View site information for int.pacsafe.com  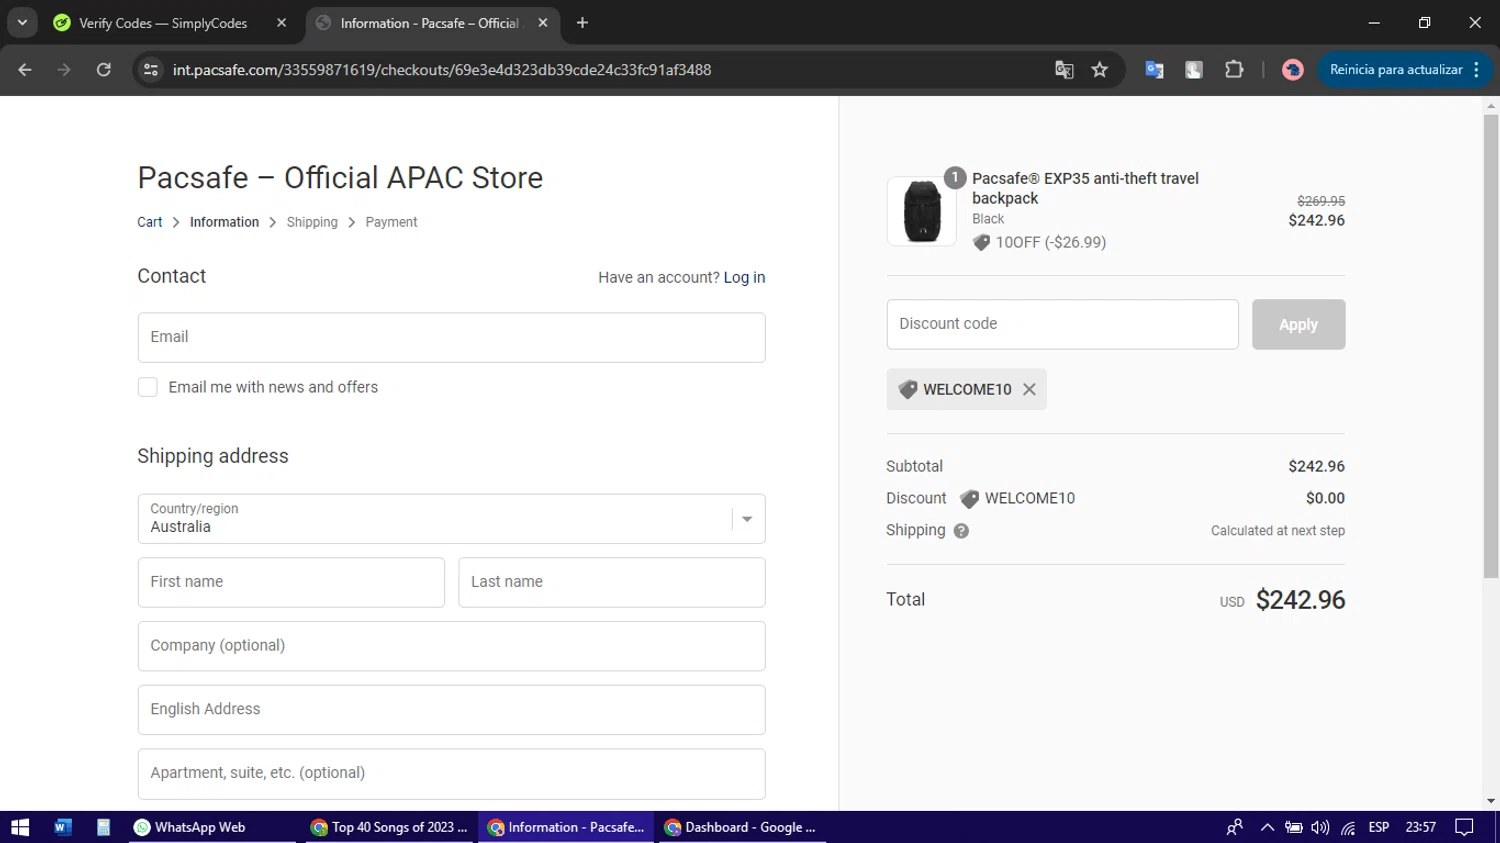151,70
